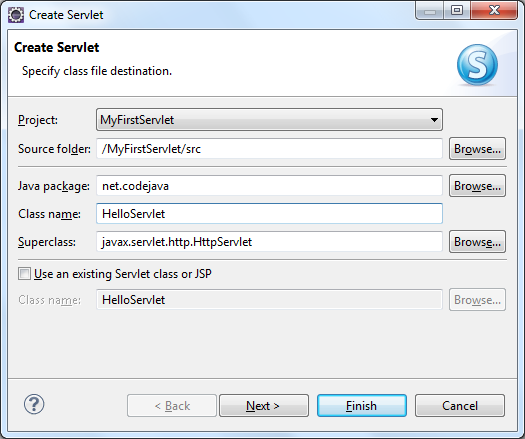Cancel the servlet creation
The width and height of the screenshot is (525, 439).
460,406
